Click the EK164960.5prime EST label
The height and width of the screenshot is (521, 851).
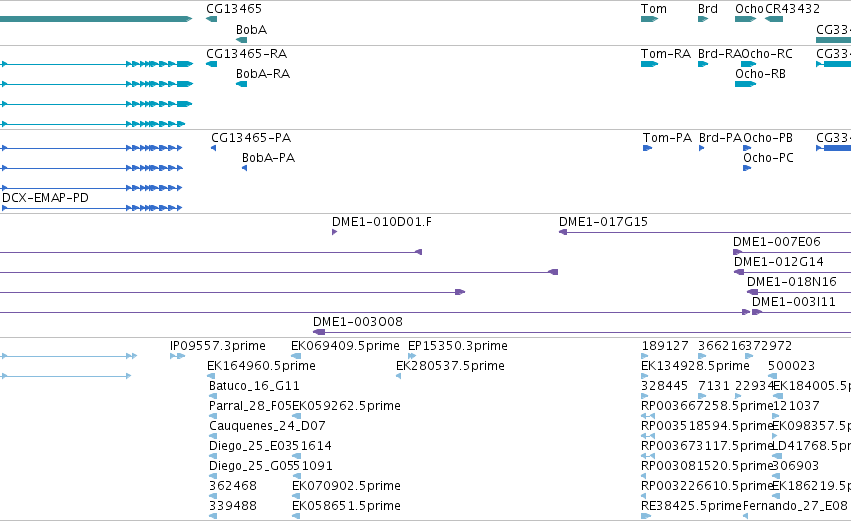click(x=262, y=366)
